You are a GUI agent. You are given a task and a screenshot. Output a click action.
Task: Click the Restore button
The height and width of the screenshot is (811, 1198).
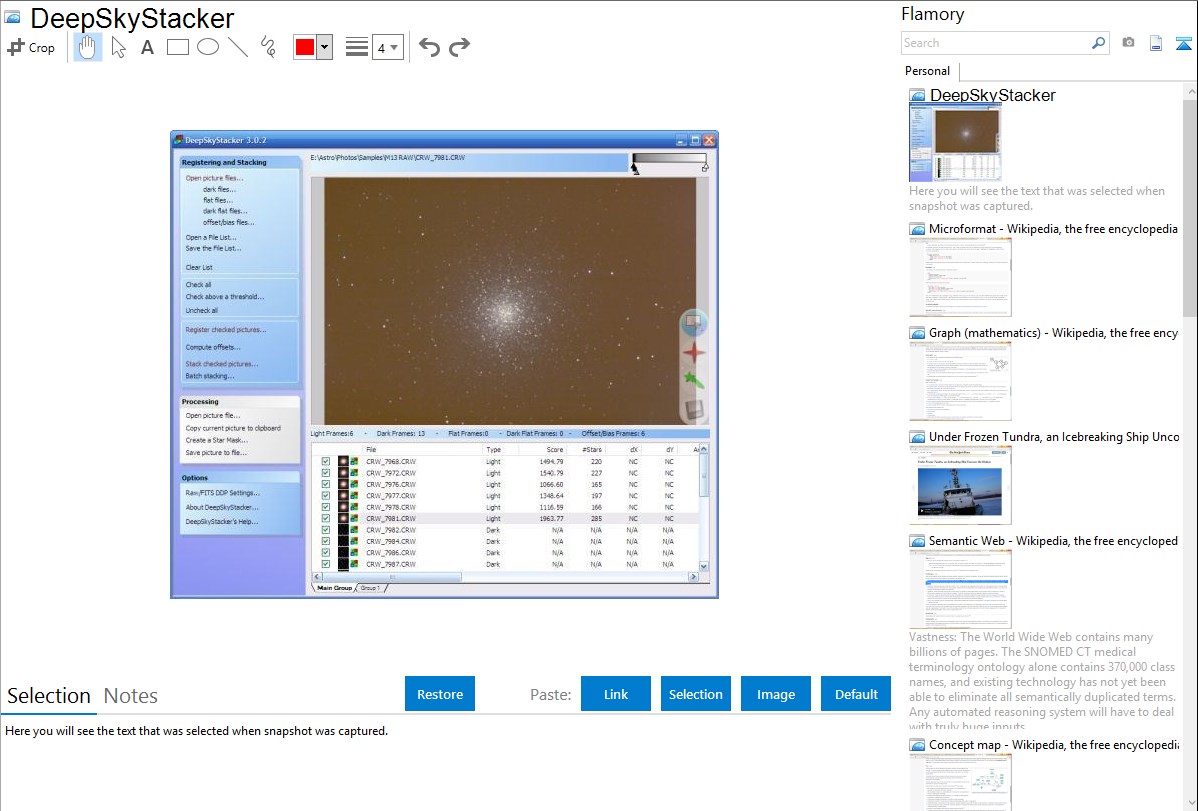click(x=440, y=694)
